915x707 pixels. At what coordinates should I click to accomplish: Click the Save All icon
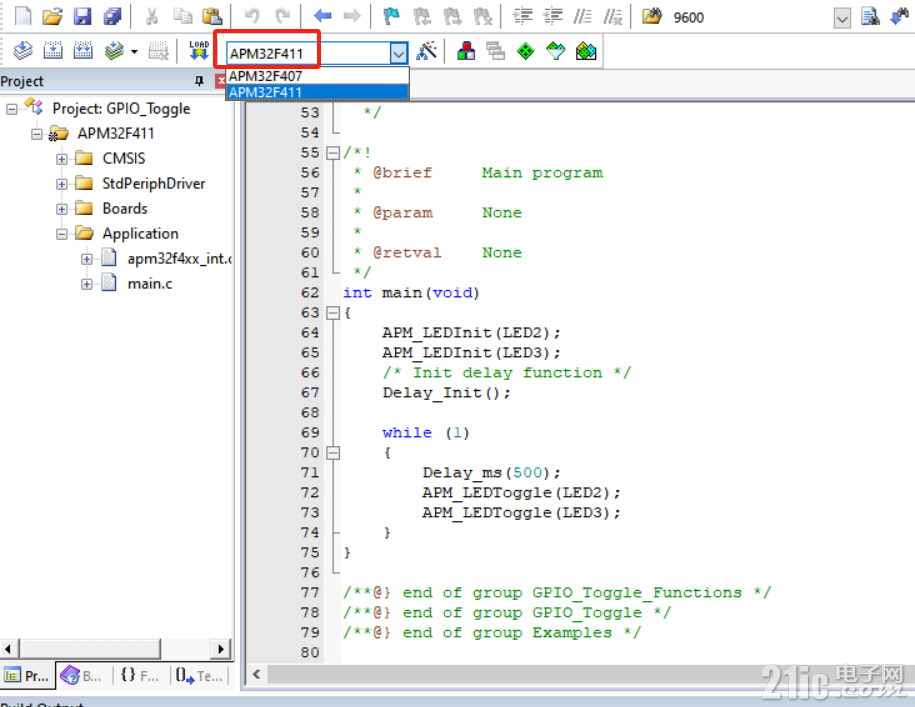tap(112, 16)
